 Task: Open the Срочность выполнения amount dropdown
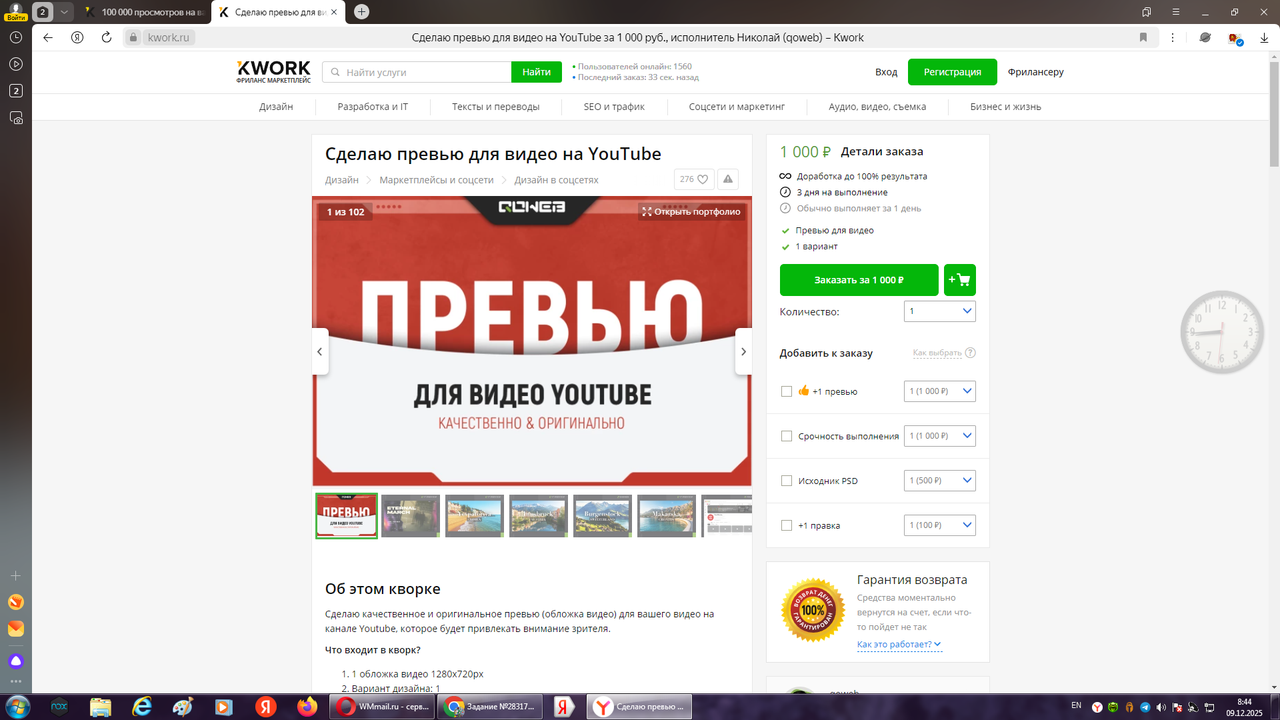939,436
